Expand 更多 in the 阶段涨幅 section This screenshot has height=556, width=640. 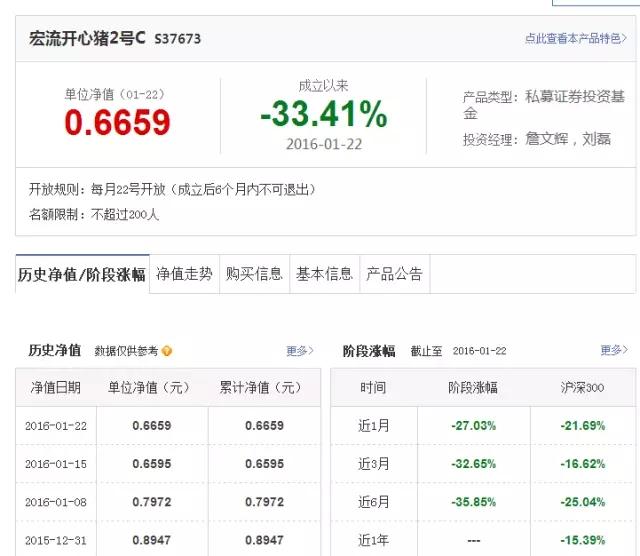(613, 351)
